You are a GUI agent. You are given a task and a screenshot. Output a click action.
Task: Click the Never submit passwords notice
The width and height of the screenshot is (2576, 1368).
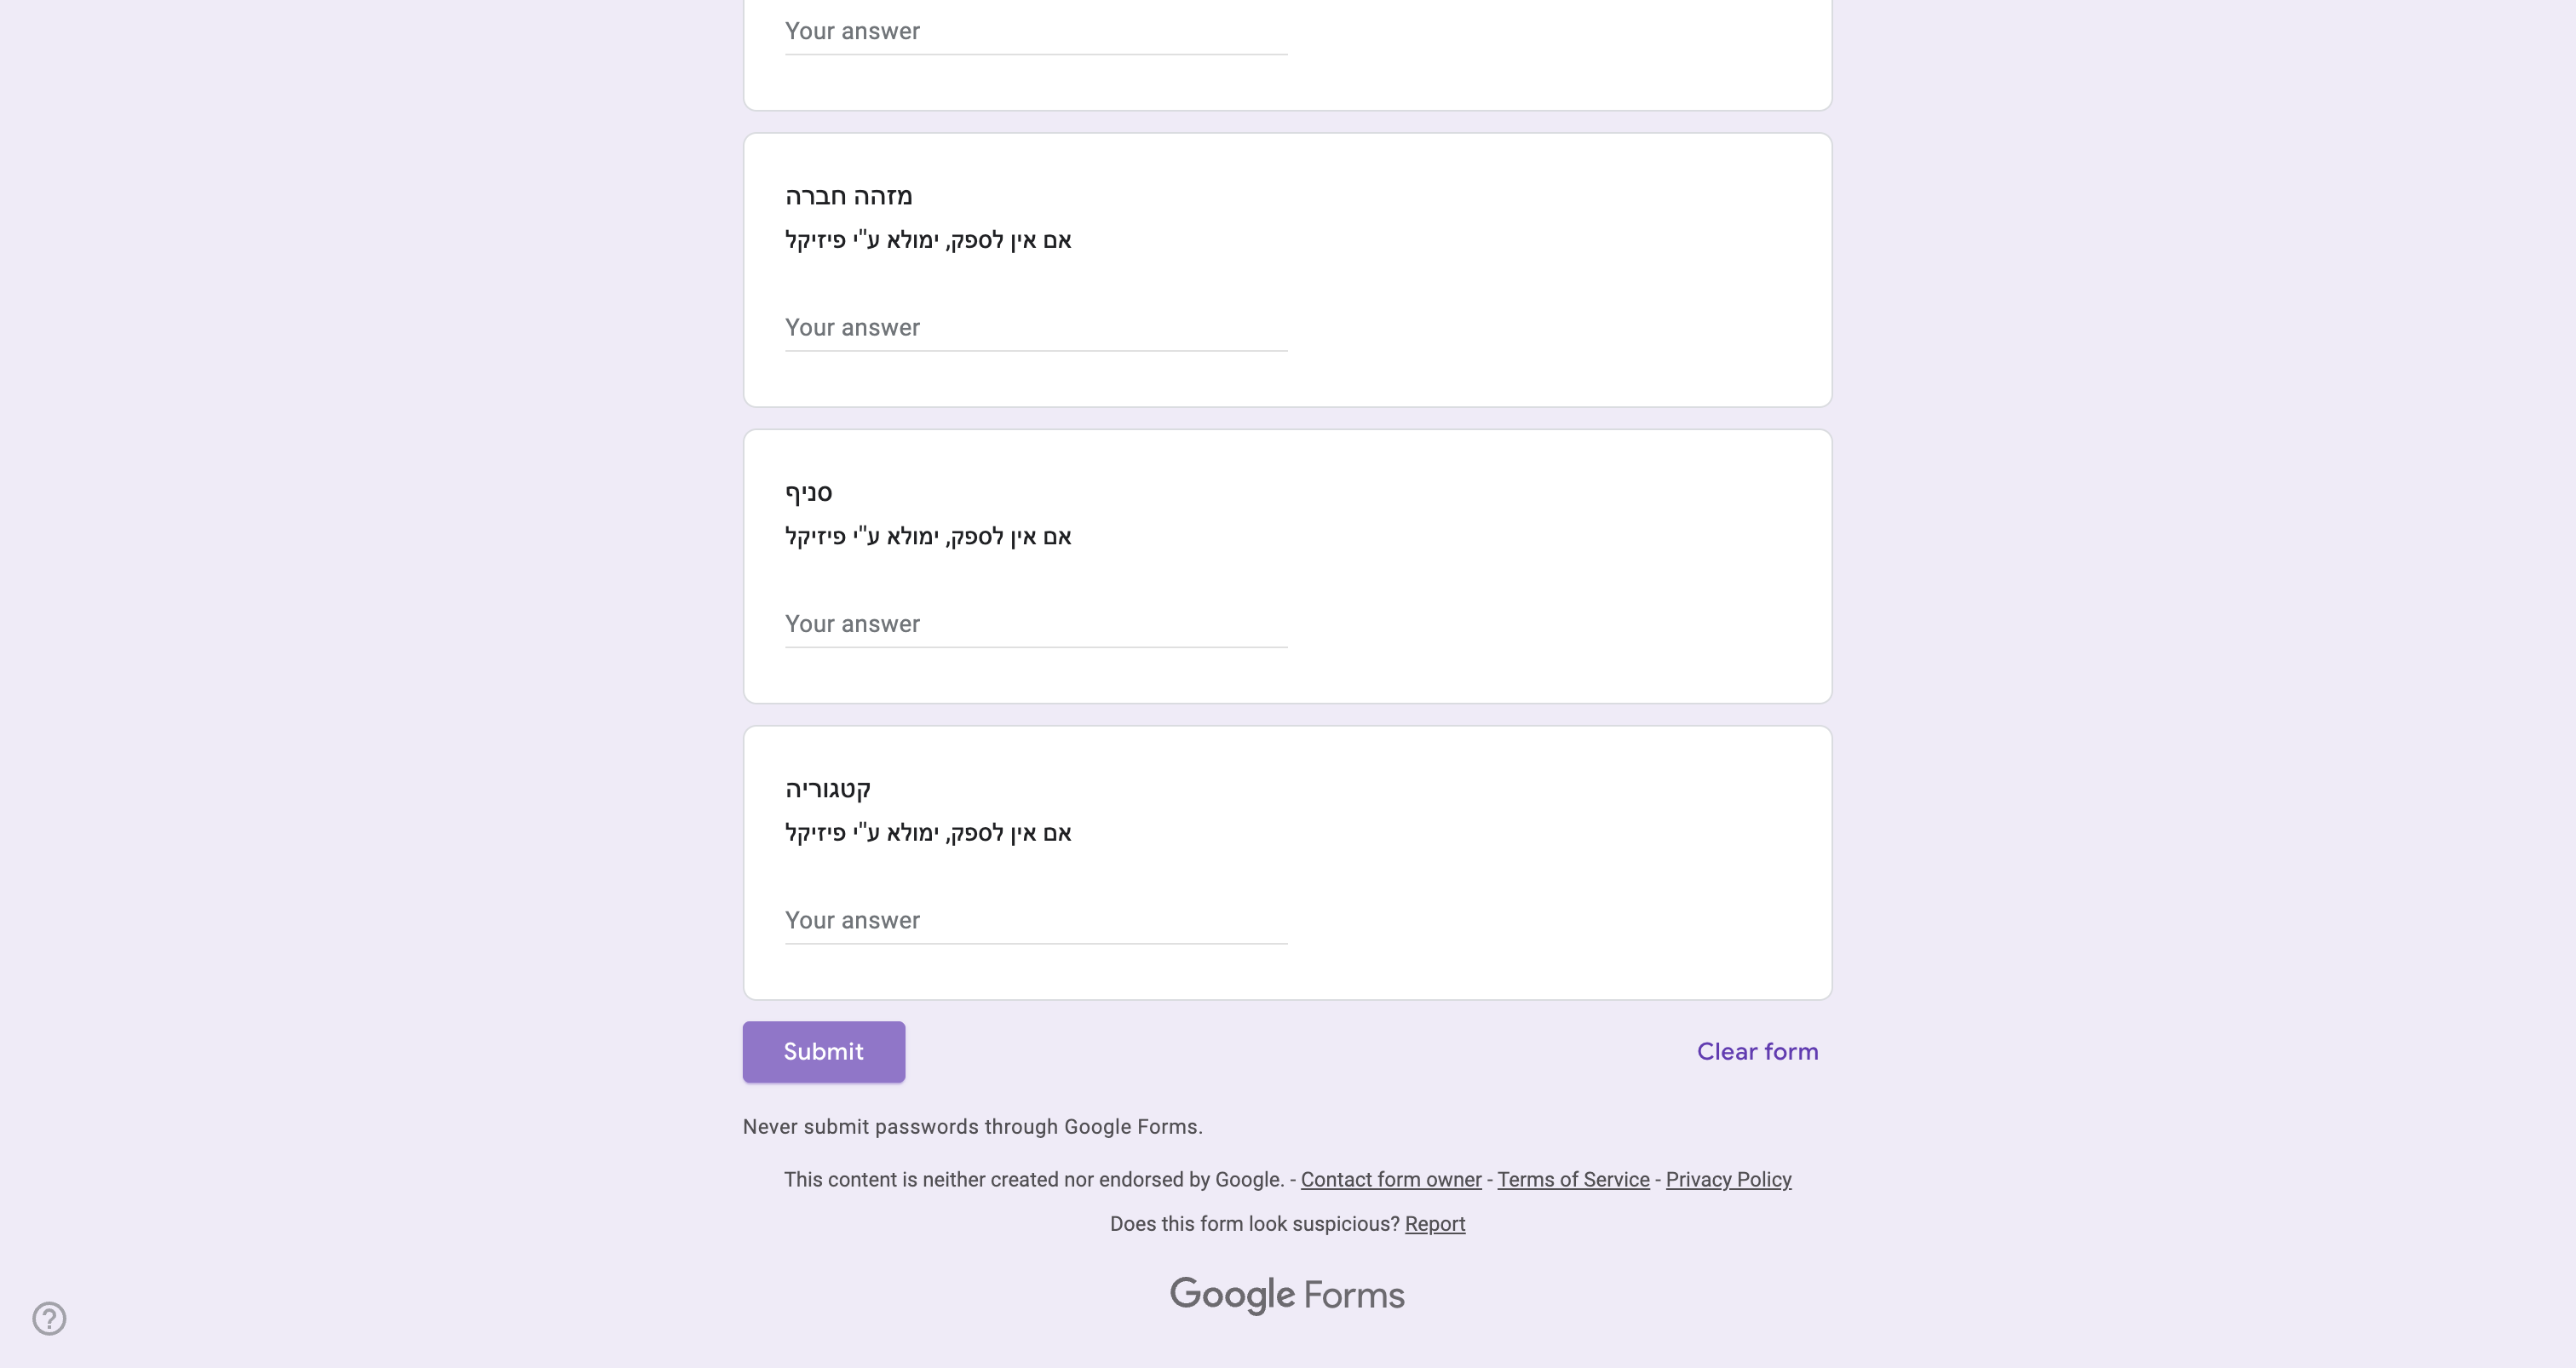click(972, 1126)
